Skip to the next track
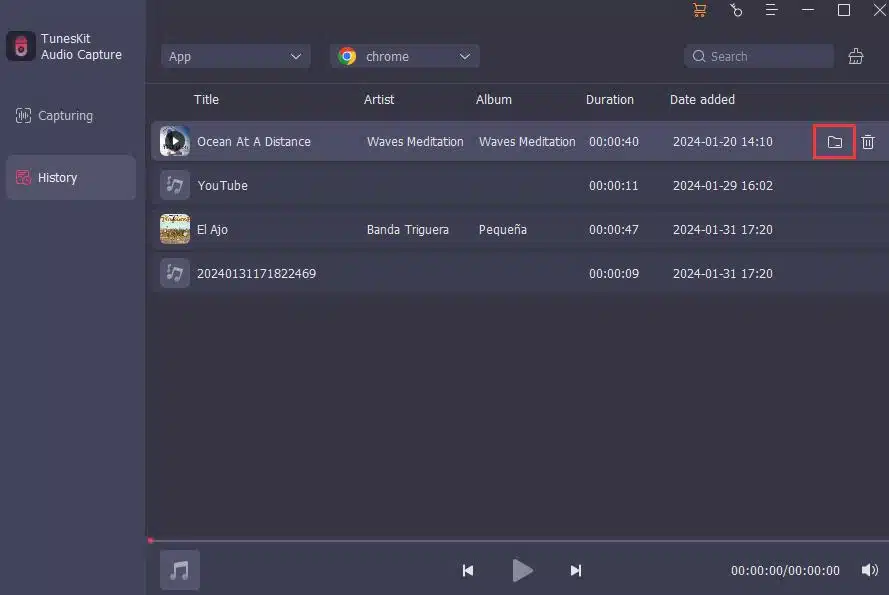889x595 pixels. tap(575, 571)
